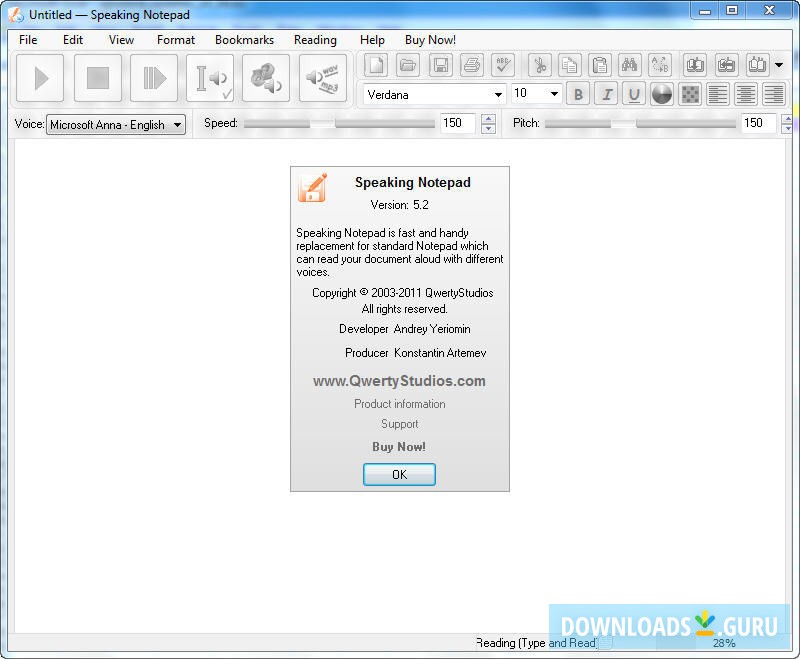Toggle the Type and Read cursor-speaker button

tap(210, 78)
